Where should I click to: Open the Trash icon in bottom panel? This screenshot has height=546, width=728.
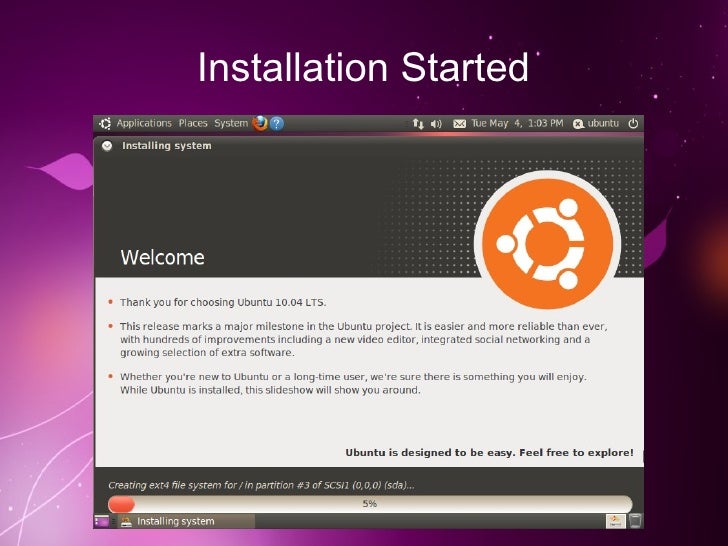click(635, 521)
